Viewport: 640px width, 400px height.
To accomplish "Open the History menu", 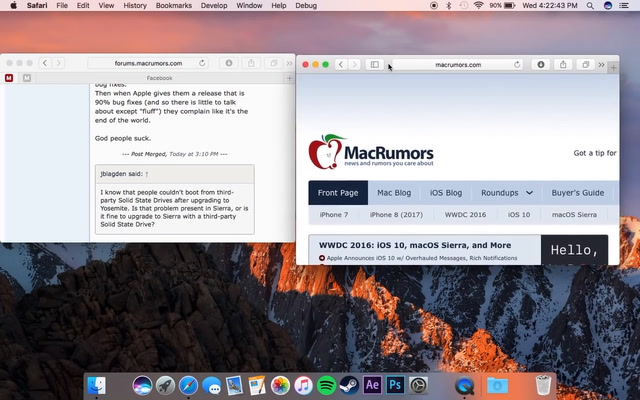I will click(x=135, y=5).
